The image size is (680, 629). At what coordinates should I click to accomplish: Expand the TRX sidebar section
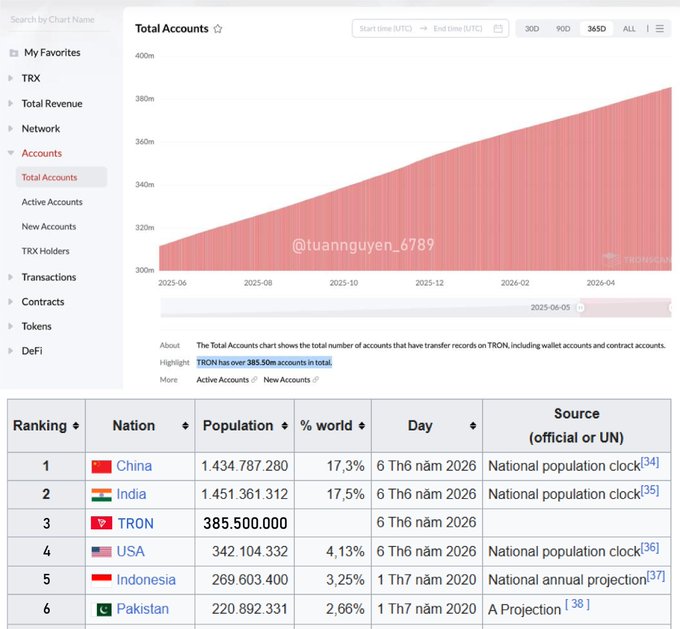(x=11, y=78)
